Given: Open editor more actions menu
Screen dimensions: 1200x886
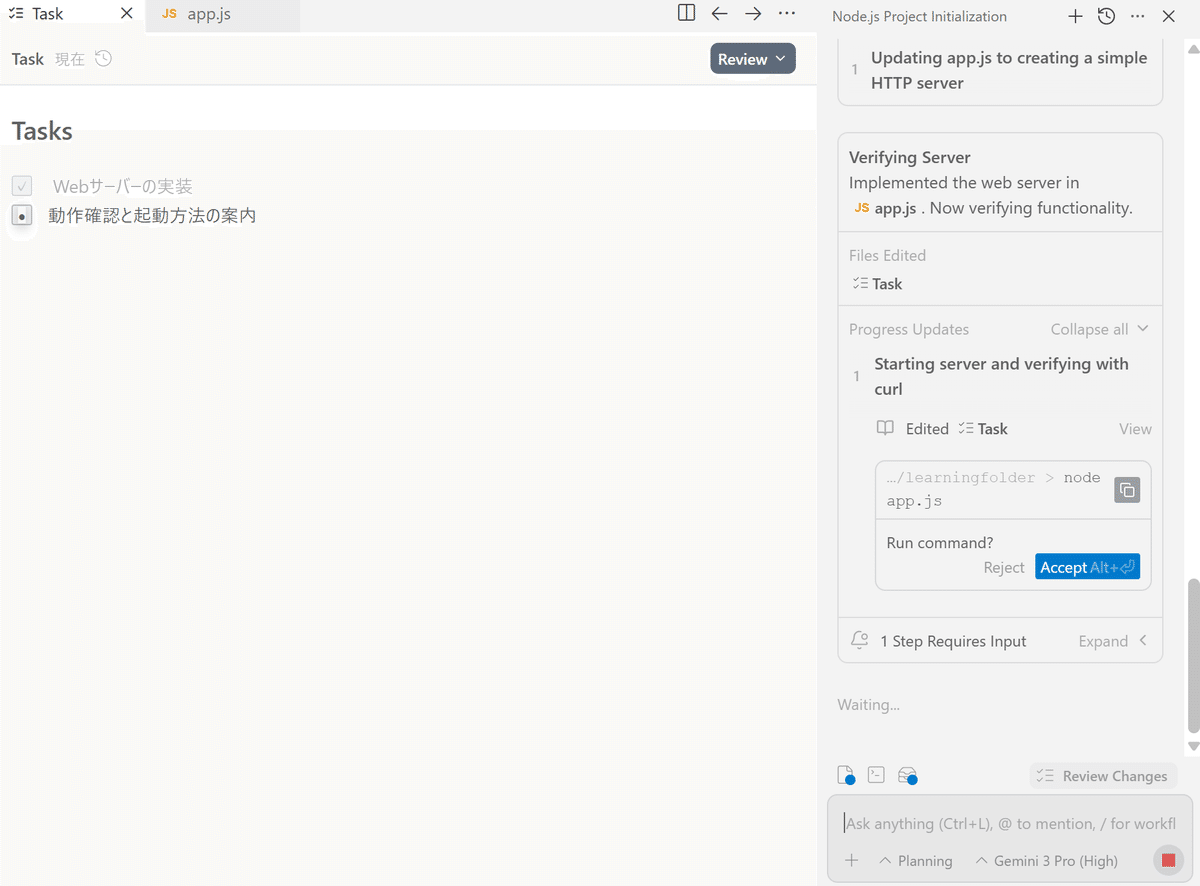Looking at the screenshot, I should point(787,14).
